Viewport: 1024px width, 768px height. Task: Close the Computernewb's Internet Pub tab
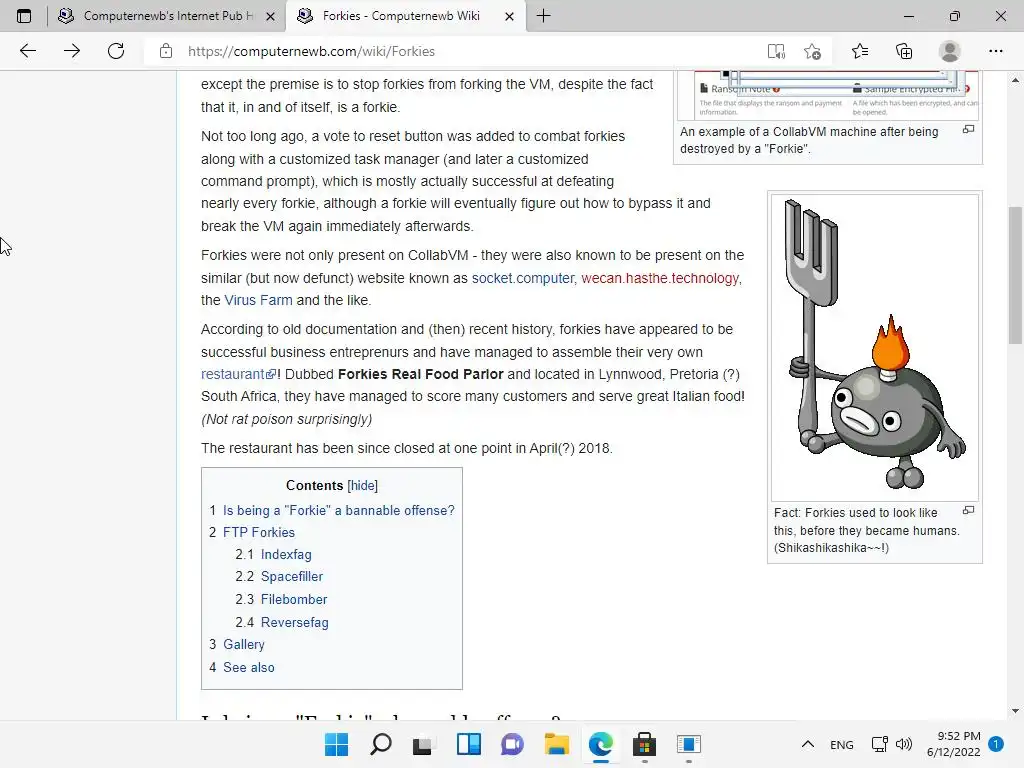pos(270,16)
